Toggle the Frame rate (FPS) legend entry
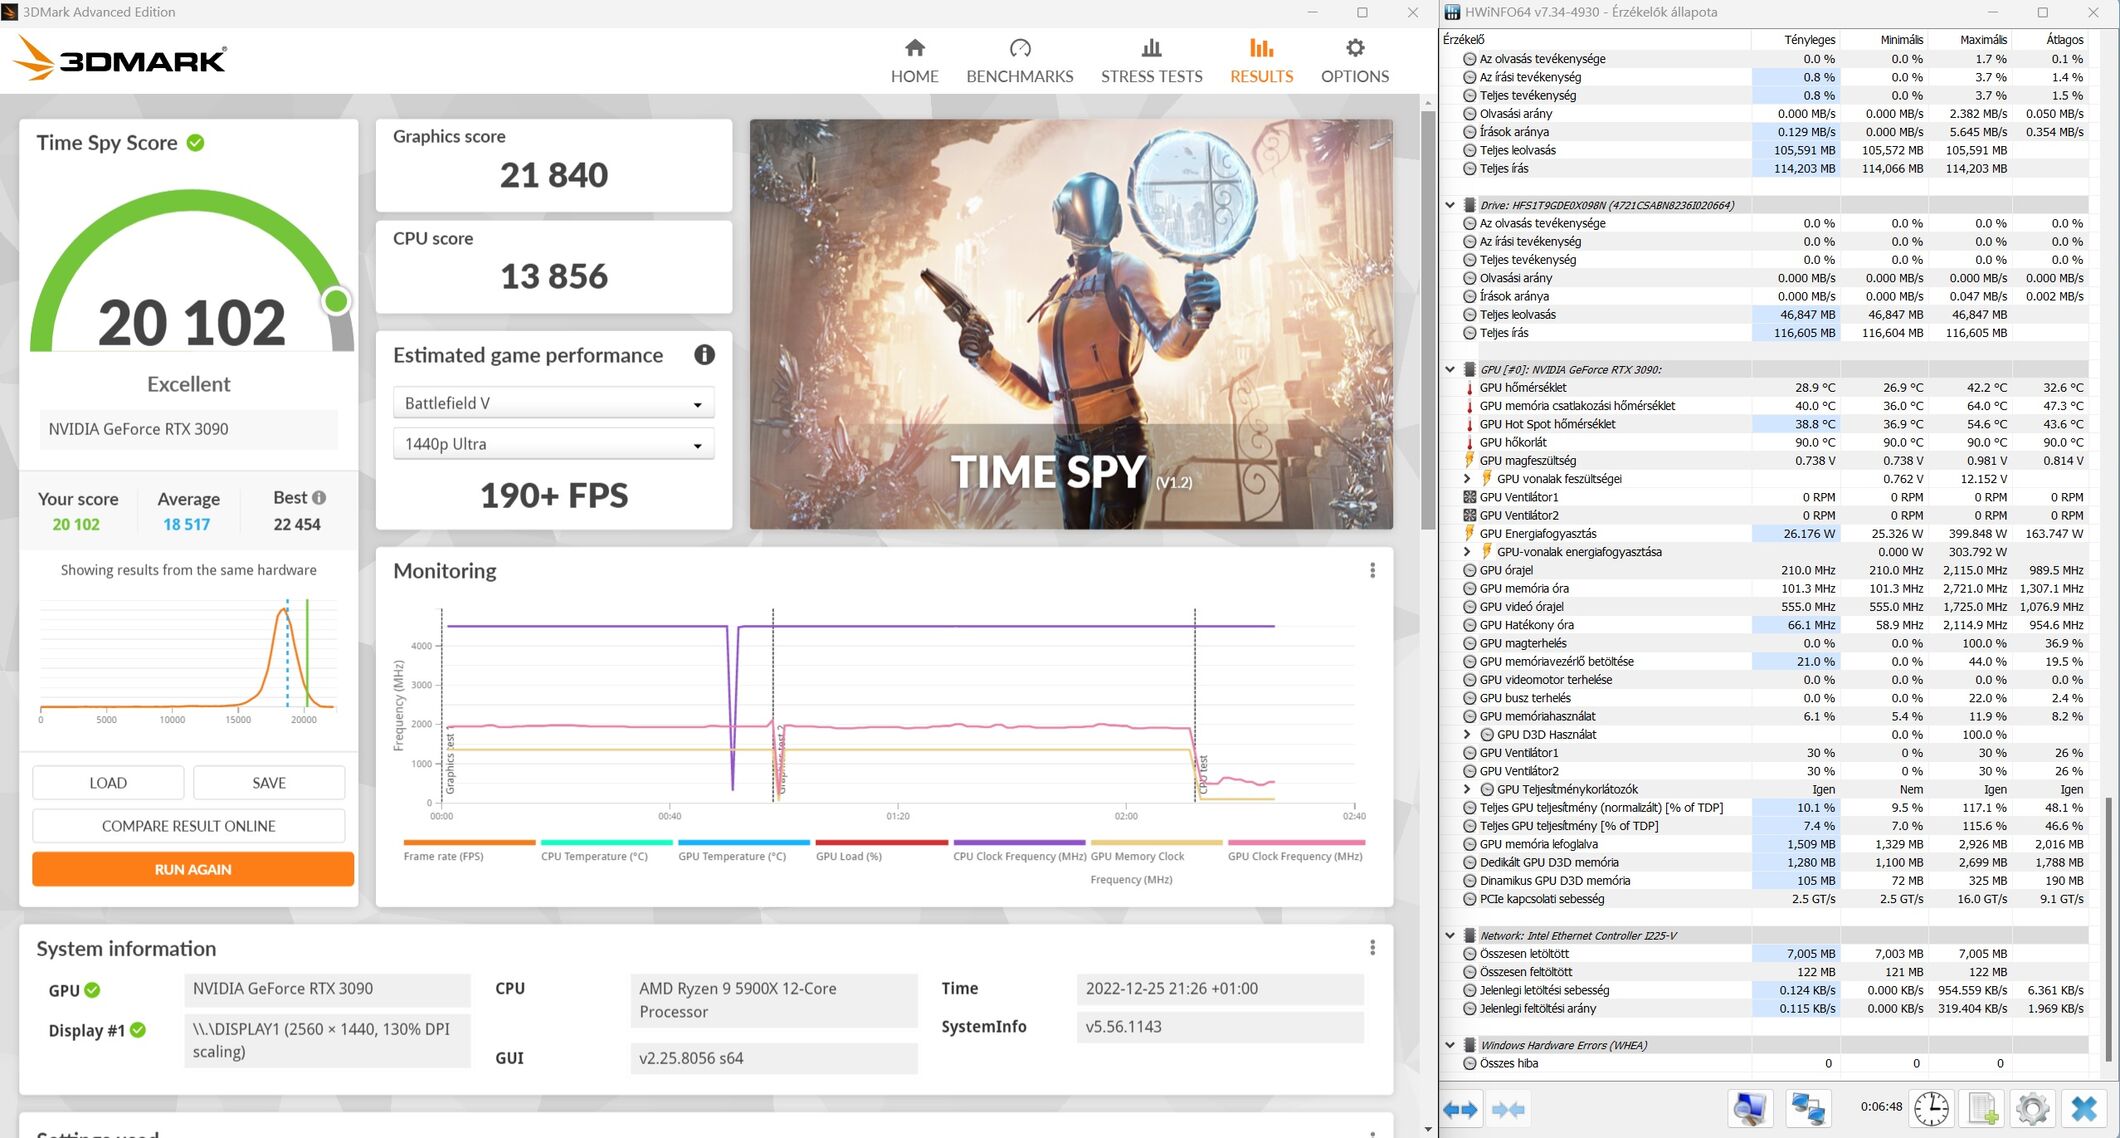The image size is (2120, 1138). 468,850
